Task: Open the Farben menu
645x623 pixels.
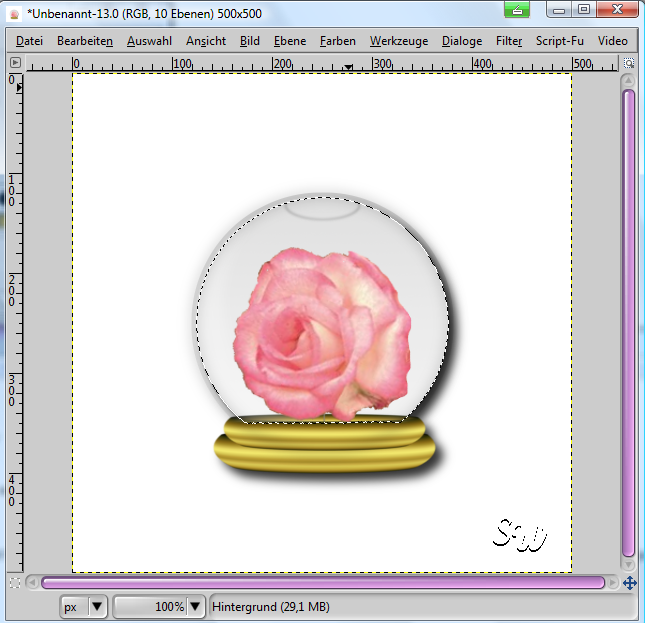Action: click(338, 41)
